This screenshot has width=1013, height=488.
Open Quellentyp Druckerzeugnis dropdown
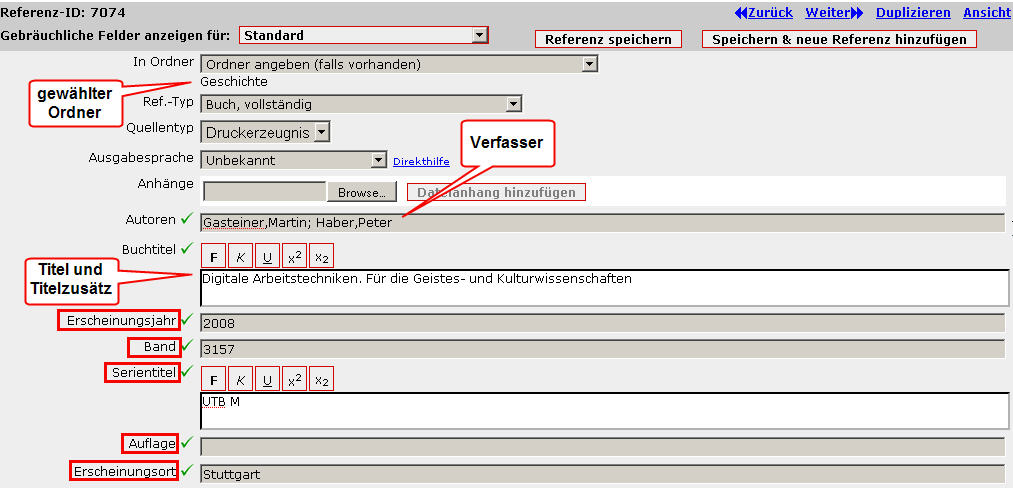[x=320, y=131]
